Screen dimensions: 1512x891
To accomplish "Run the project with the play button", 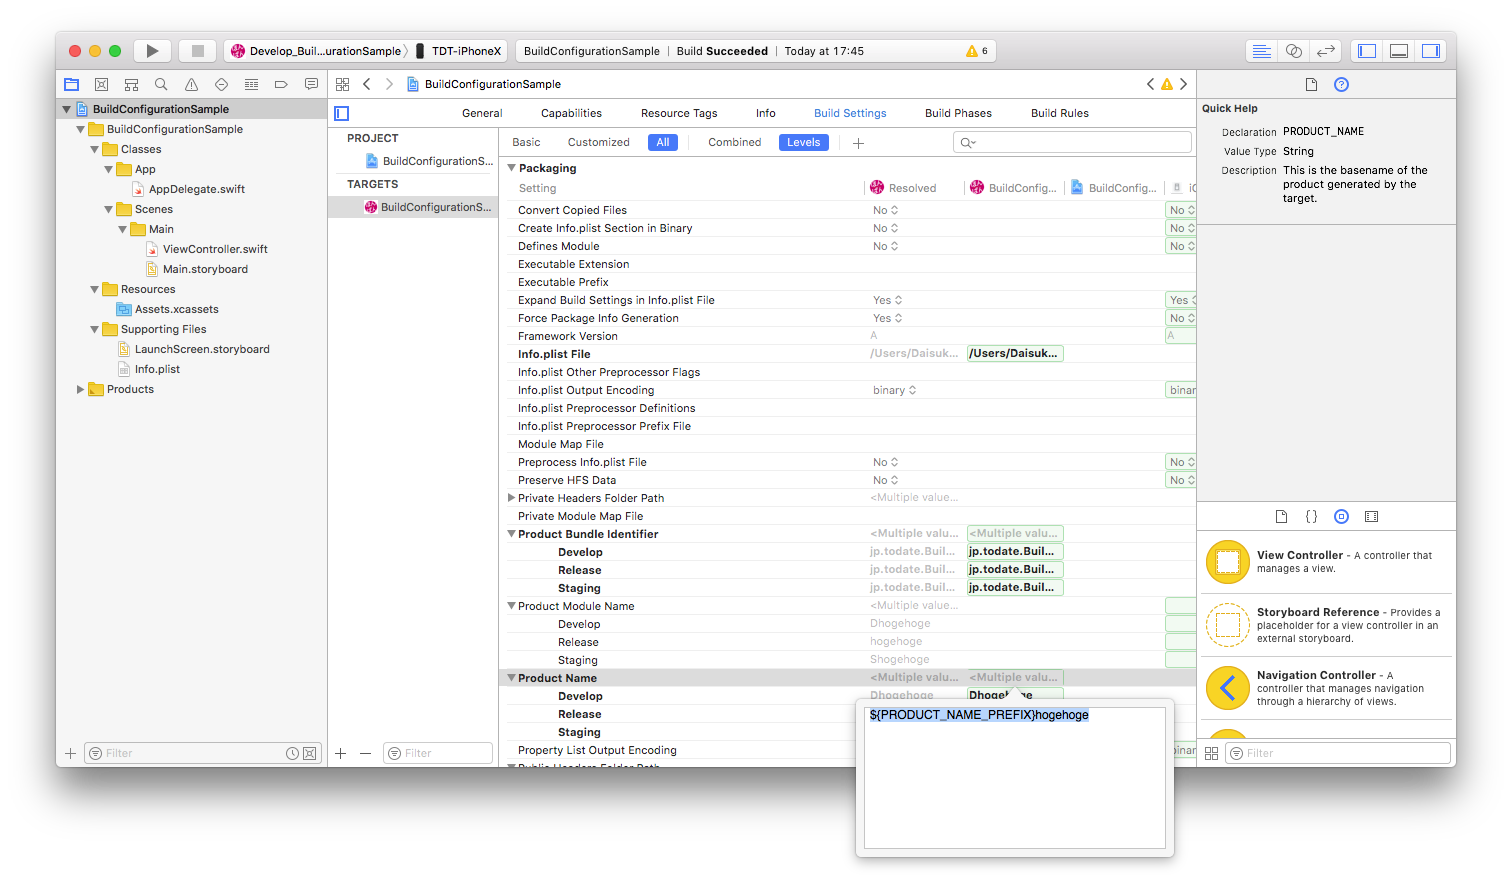I will (151, 50).
